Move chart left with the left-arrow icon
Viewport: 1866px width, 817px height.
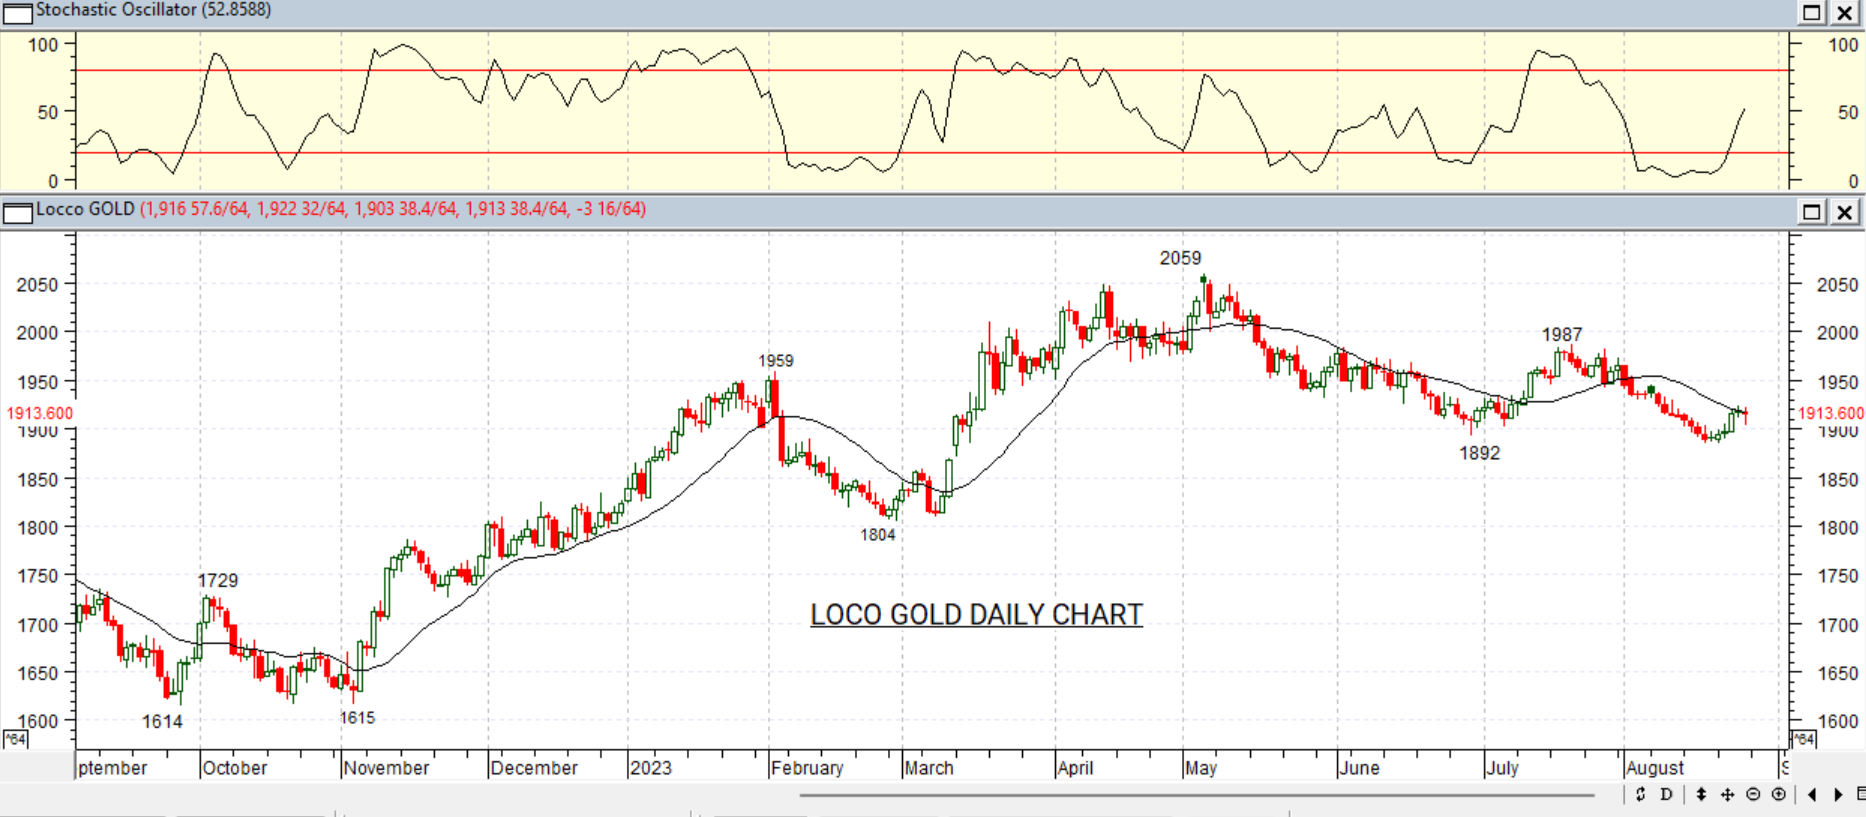pyautogui.click(x=1812, y=794)
